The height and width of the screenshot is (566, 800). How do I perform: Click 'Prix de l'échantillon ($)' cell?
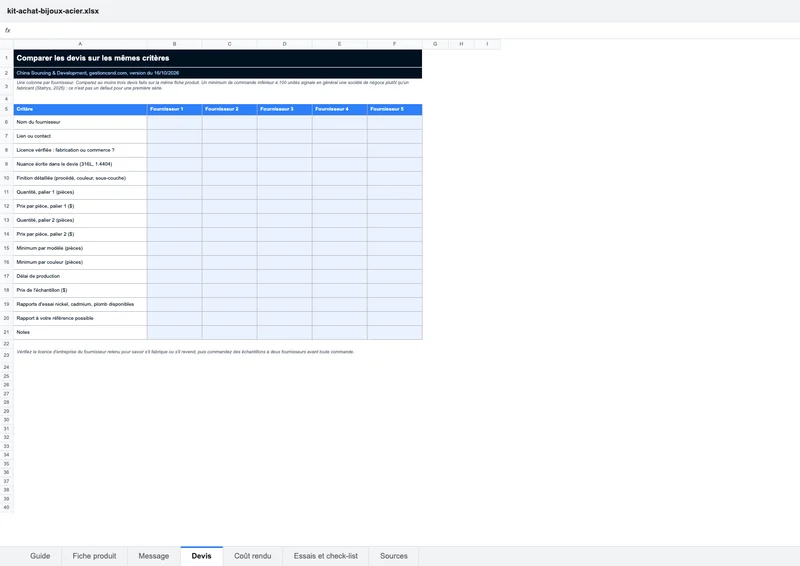pos(80,290)
